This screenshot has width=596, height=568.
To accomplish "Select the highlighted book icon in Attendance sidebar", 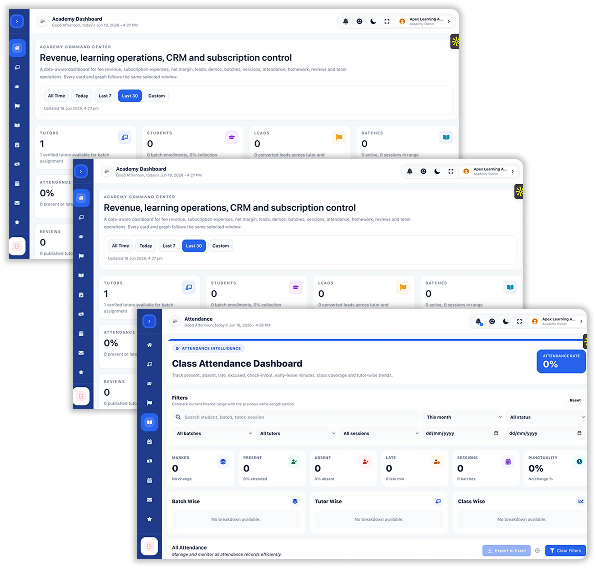I will click(x=149, y=422).
